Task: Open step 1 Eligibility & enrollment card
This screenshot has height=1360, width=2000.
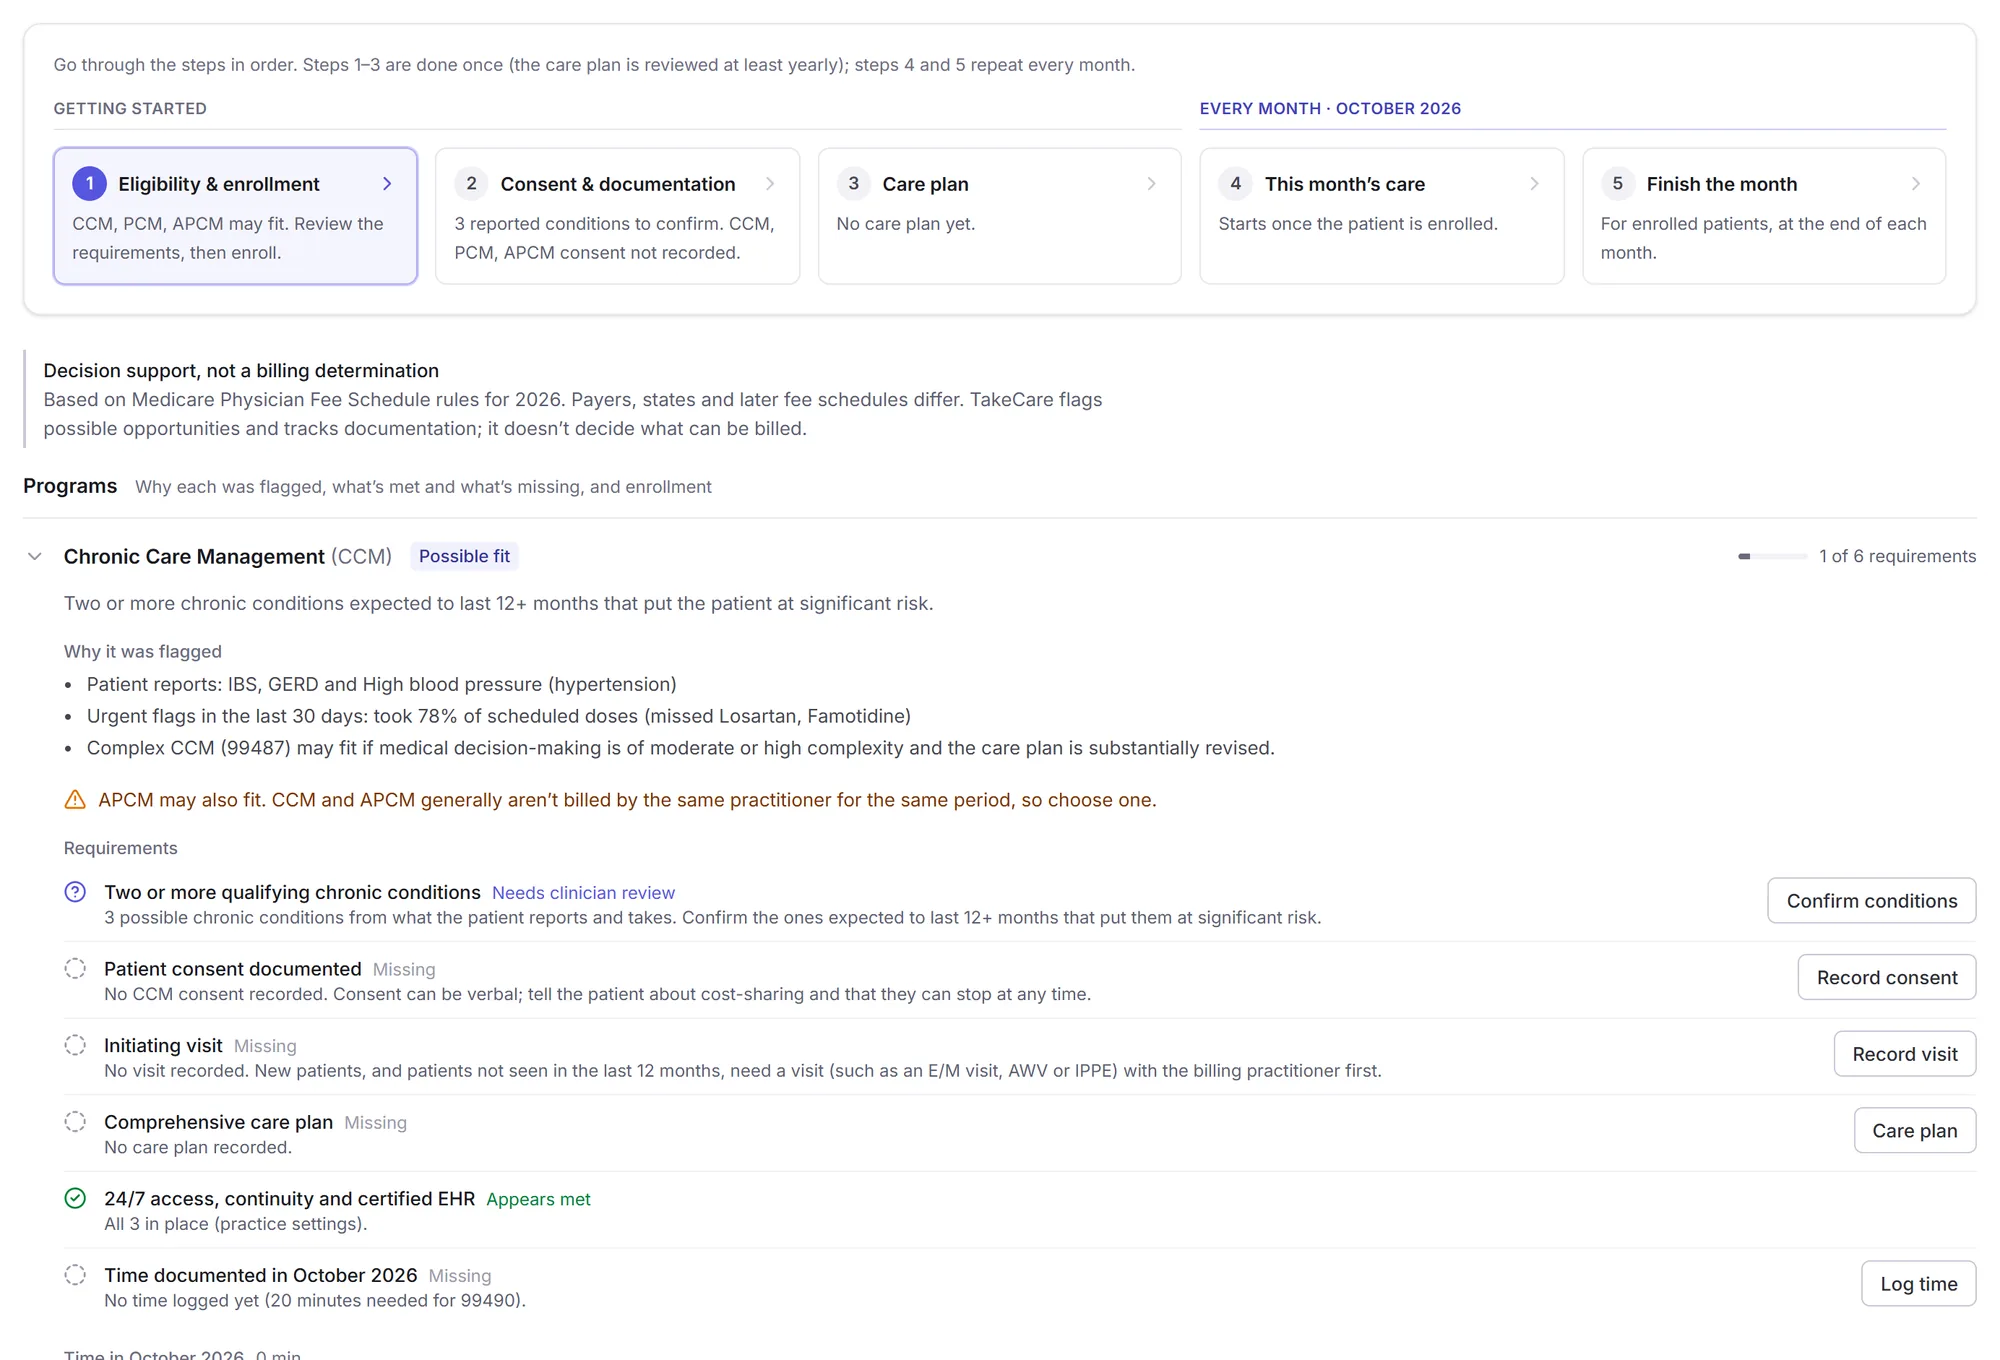Action: pos(235,216)
